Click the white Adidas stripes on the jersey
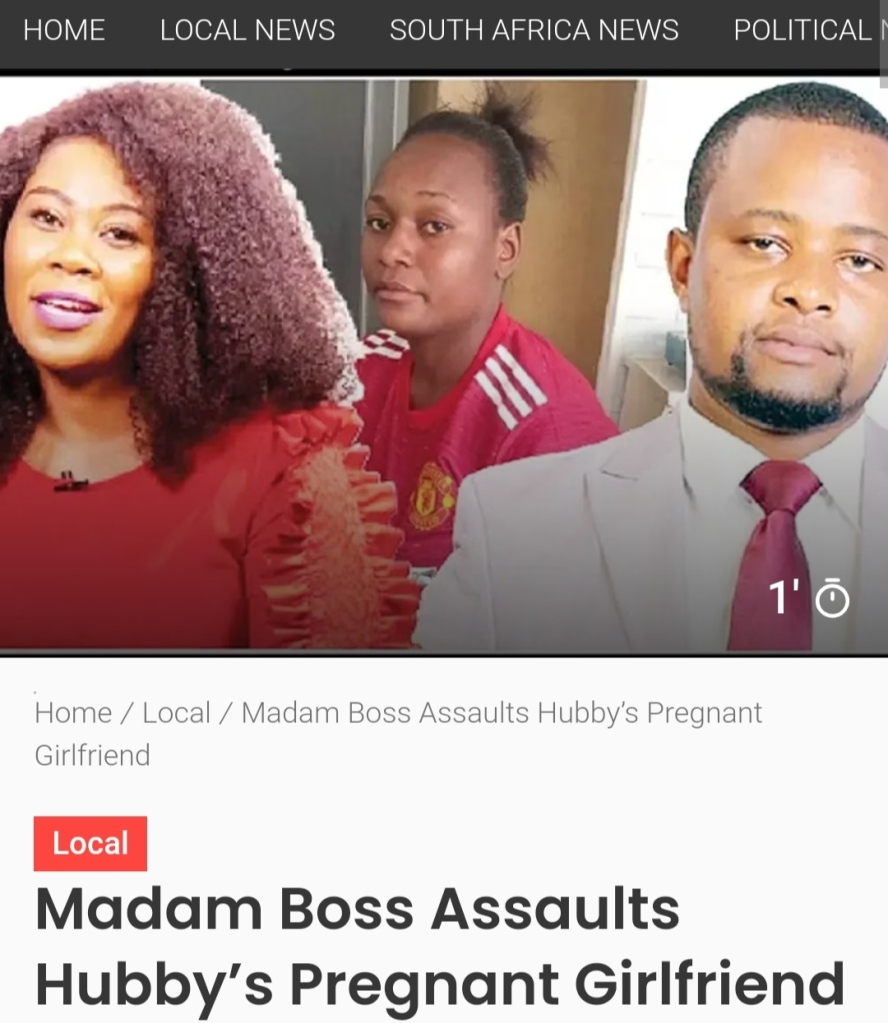Image resolution: width=888 pixels, height=1023 pixels. point(511,385)
